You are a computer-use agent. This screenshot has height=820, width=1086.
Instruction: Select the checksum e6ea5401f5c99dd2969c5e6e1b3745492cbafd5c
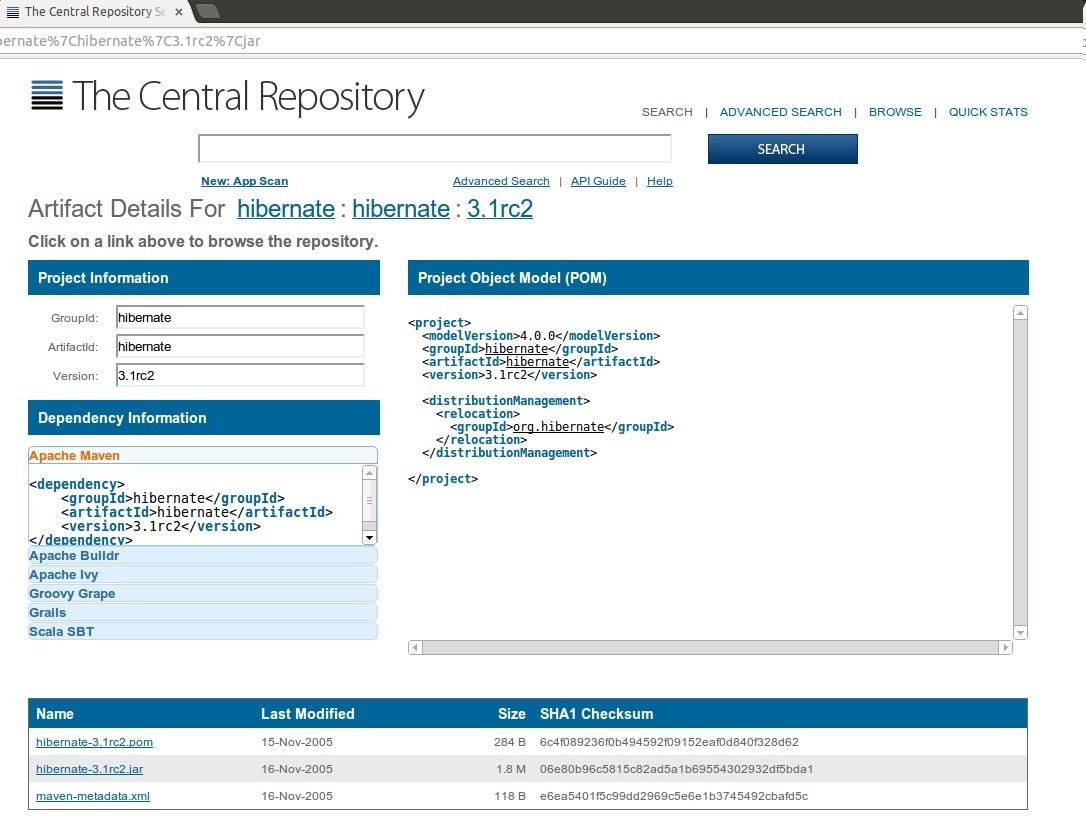[x=674, y=796]
